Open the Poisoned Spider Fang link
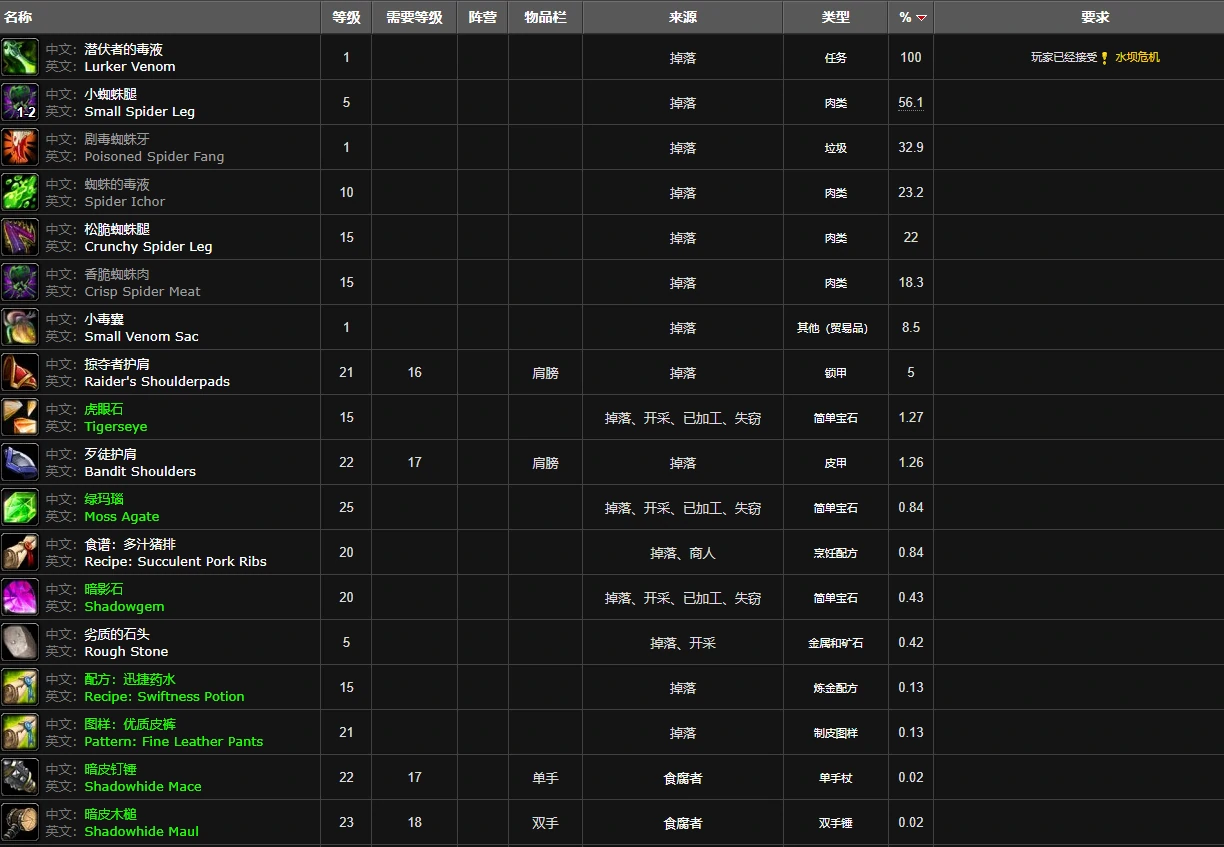Image resolution: width=1224 pixels, height=847 pixels. pyautogui.click(x=154, y=157)
